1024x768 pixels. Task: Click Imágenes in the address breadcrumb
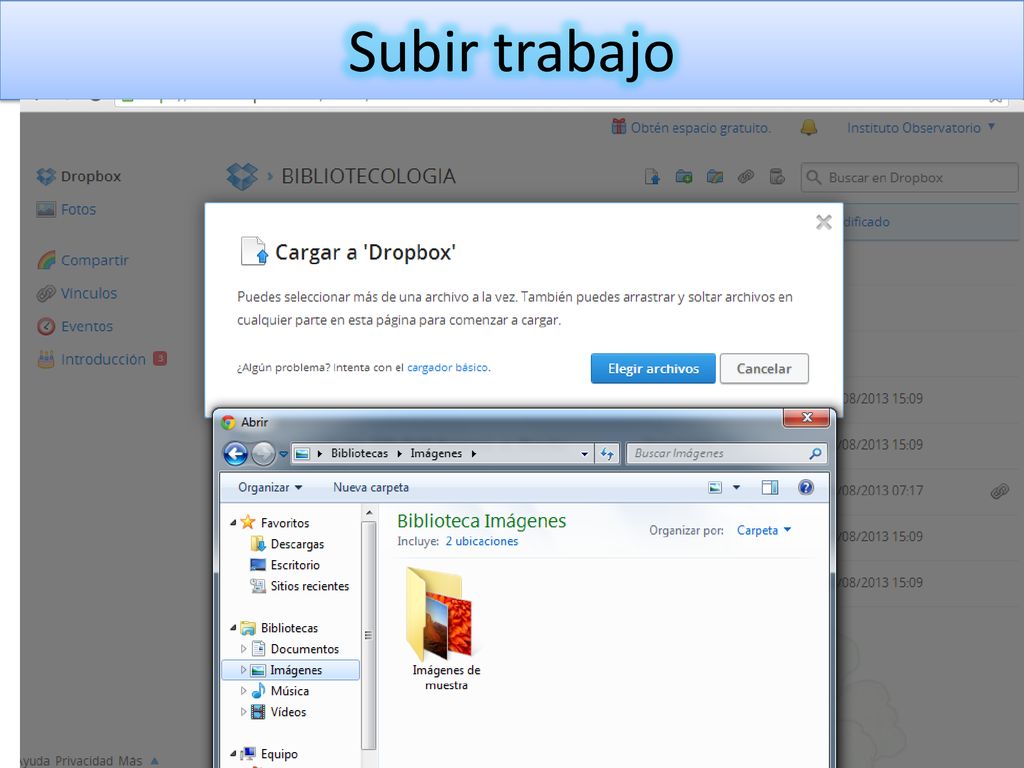[x=436, y=453]
